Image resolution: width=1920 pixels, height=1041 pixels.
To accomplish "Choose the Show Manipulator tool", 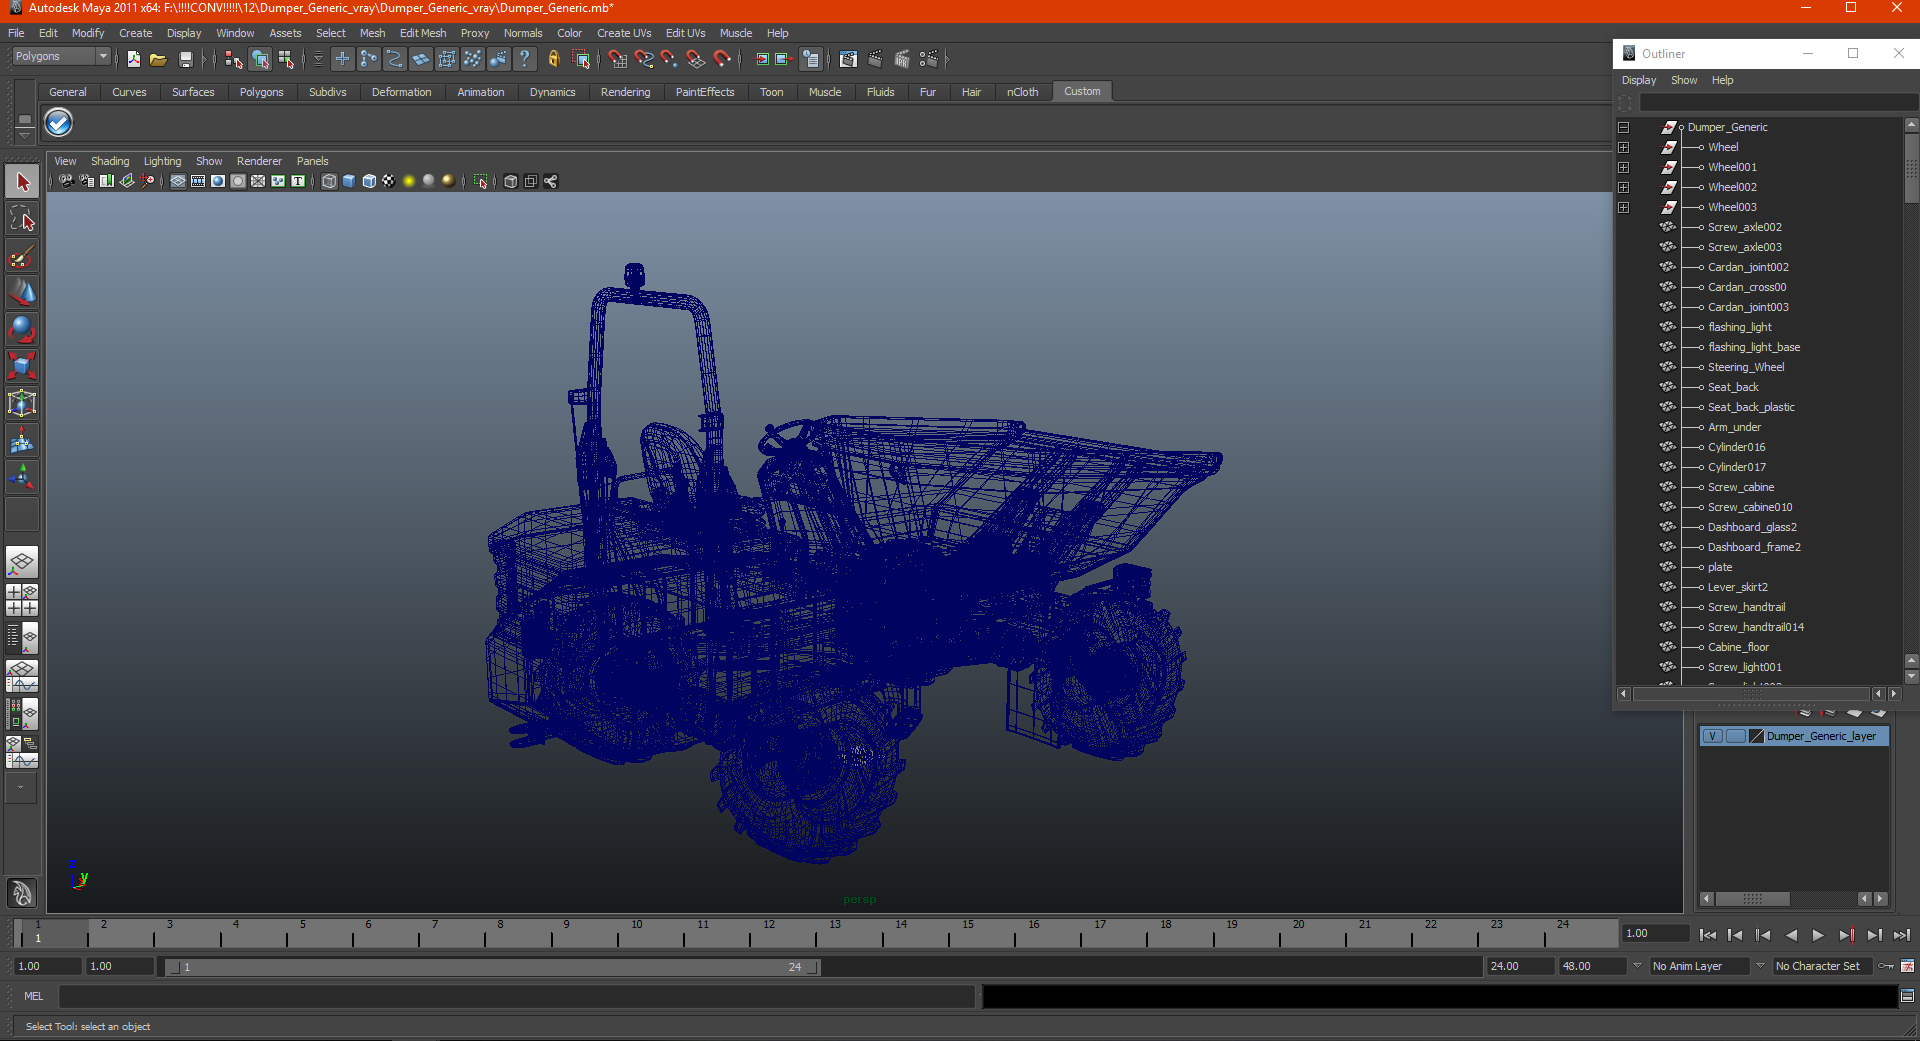I will 22,477.
